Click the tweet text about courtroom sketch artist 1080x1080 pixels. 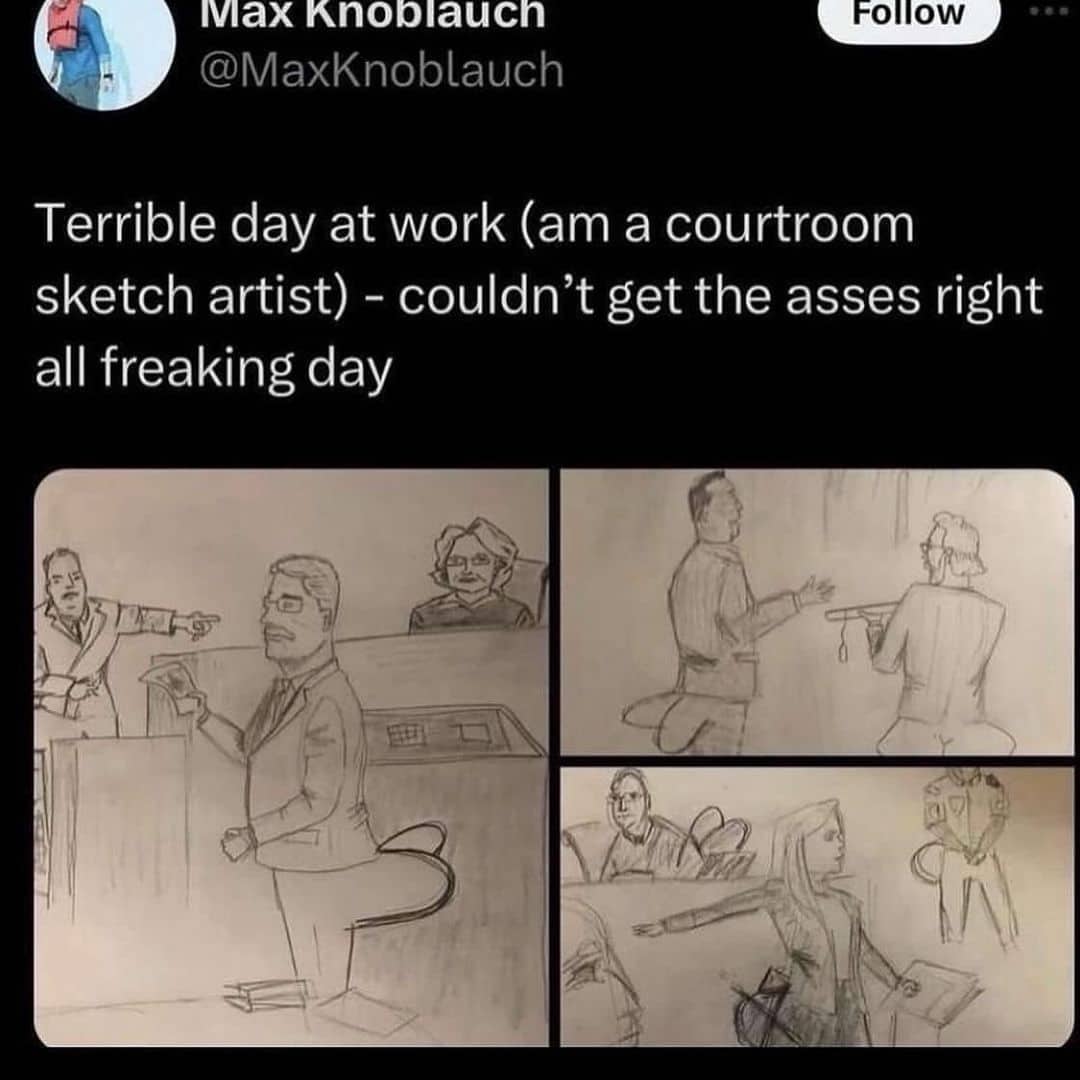pos(539,296)
